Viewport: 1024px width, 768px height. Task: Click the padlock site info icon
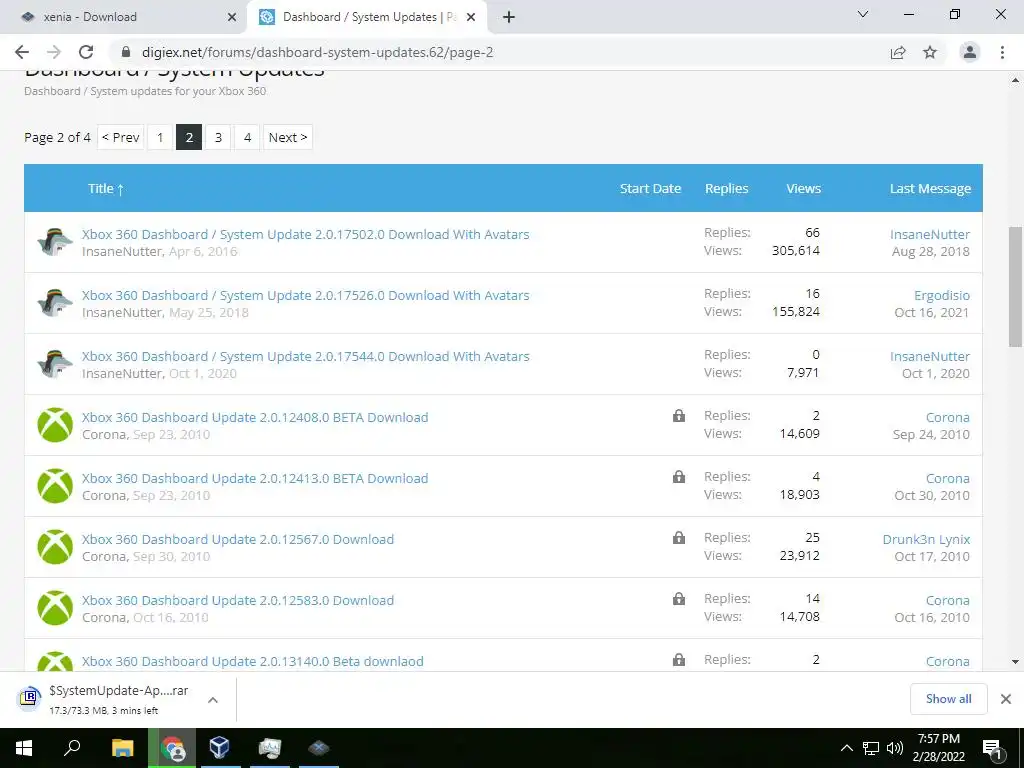(126, 52)
